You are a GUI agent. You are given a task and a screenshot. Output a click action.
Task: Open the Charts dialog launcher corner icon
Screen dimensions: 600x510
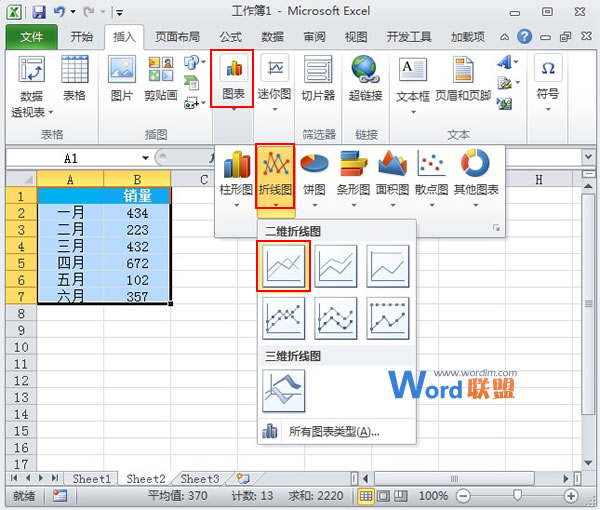point(496,228)
